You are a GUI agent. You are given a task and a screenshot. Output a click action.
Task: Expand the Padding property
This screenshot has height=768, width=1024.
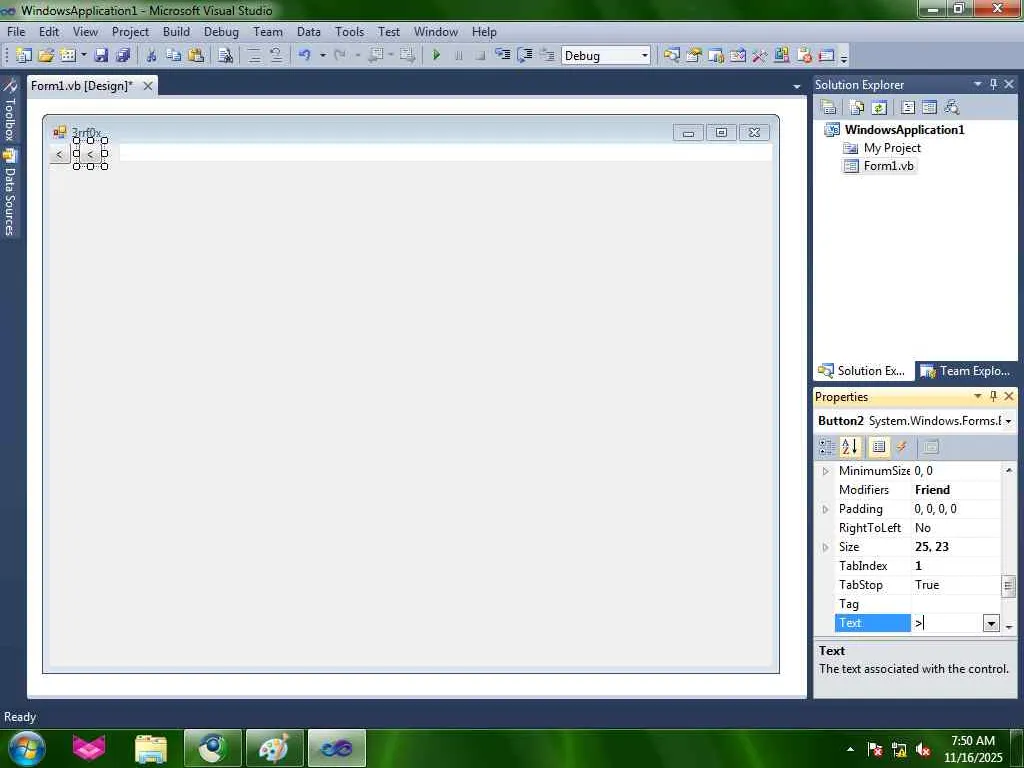point(825,509)
